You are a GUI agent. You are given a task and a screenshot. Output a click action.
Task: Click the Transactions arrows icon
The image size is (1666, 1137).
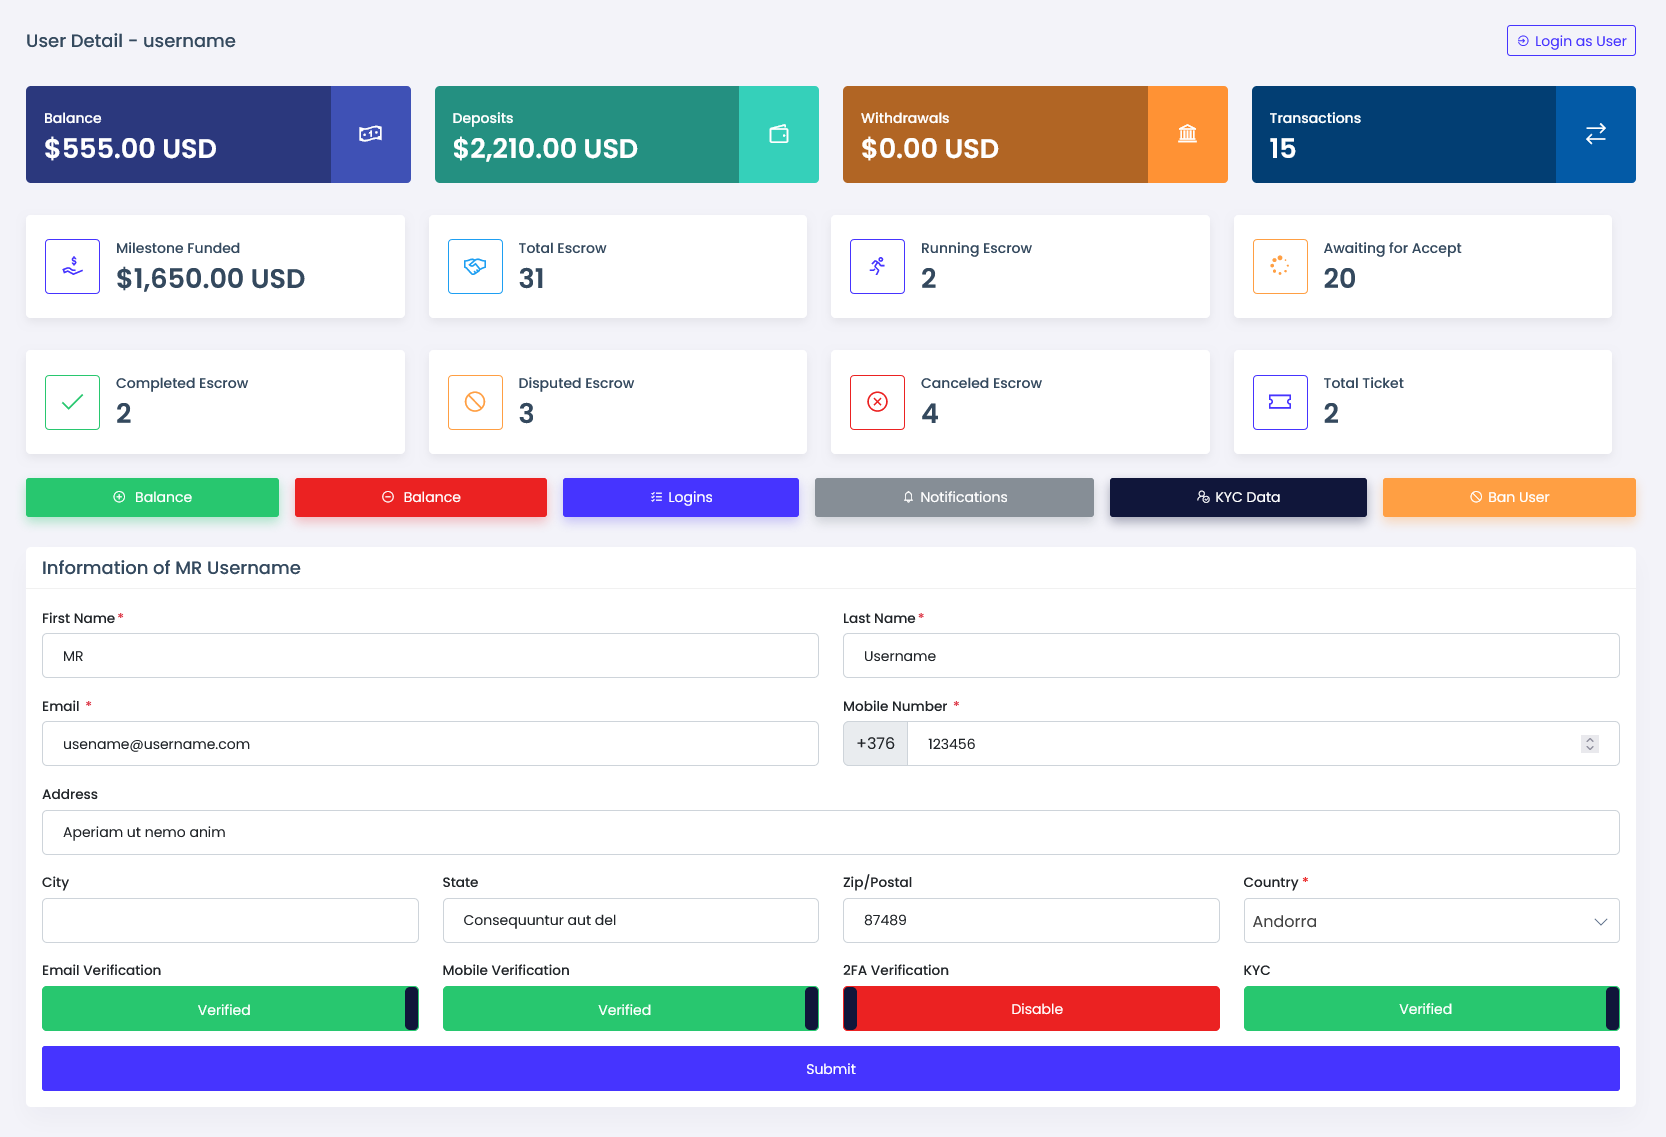tap(1595, 134)
